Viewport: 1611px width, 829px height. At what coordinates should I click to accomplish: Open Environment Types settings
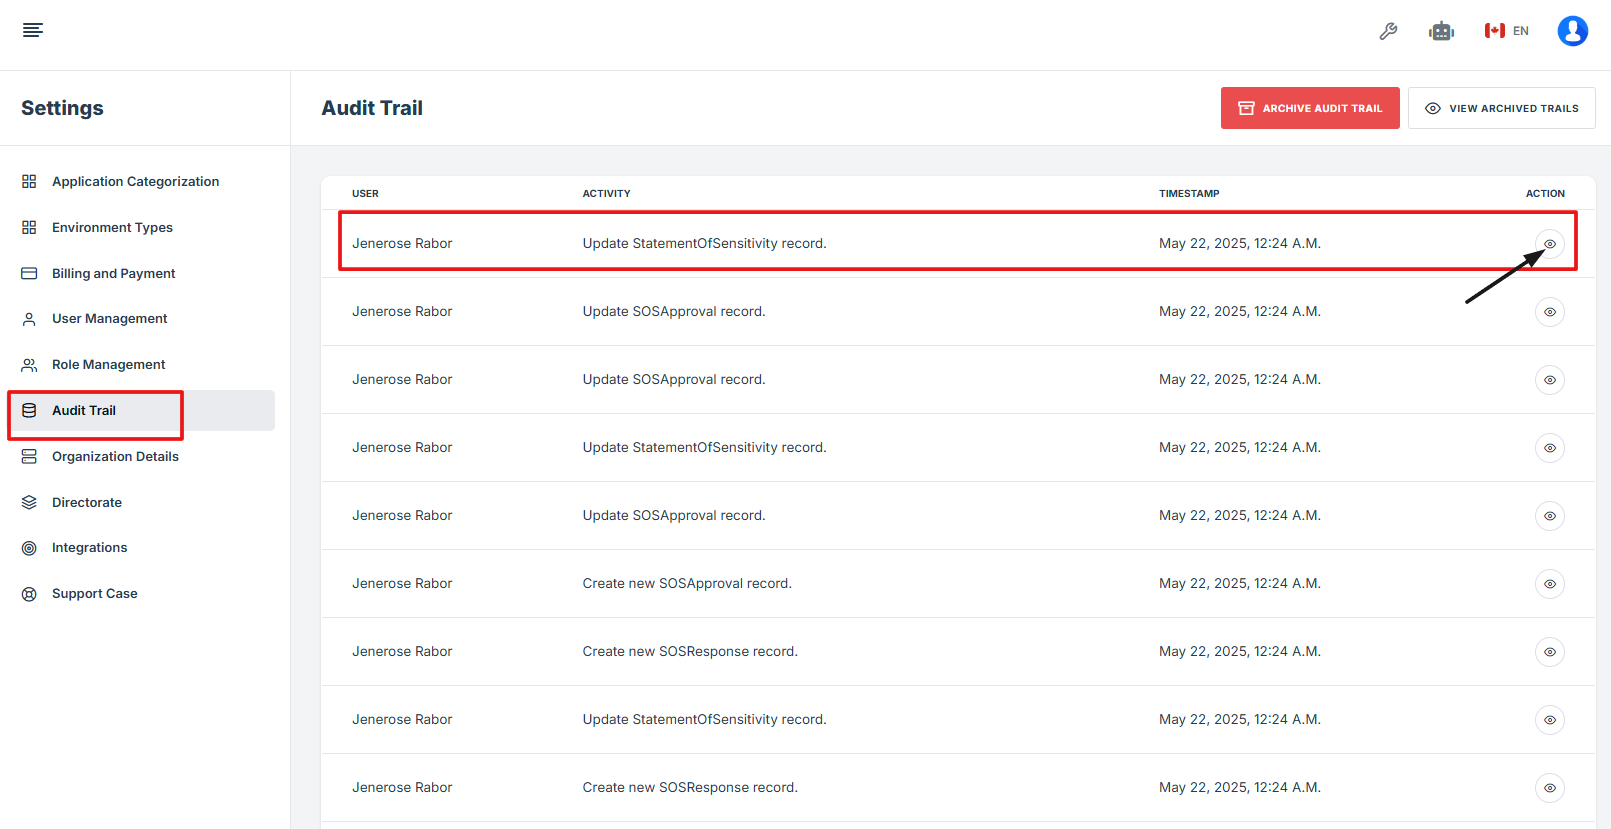pos(112,227)
